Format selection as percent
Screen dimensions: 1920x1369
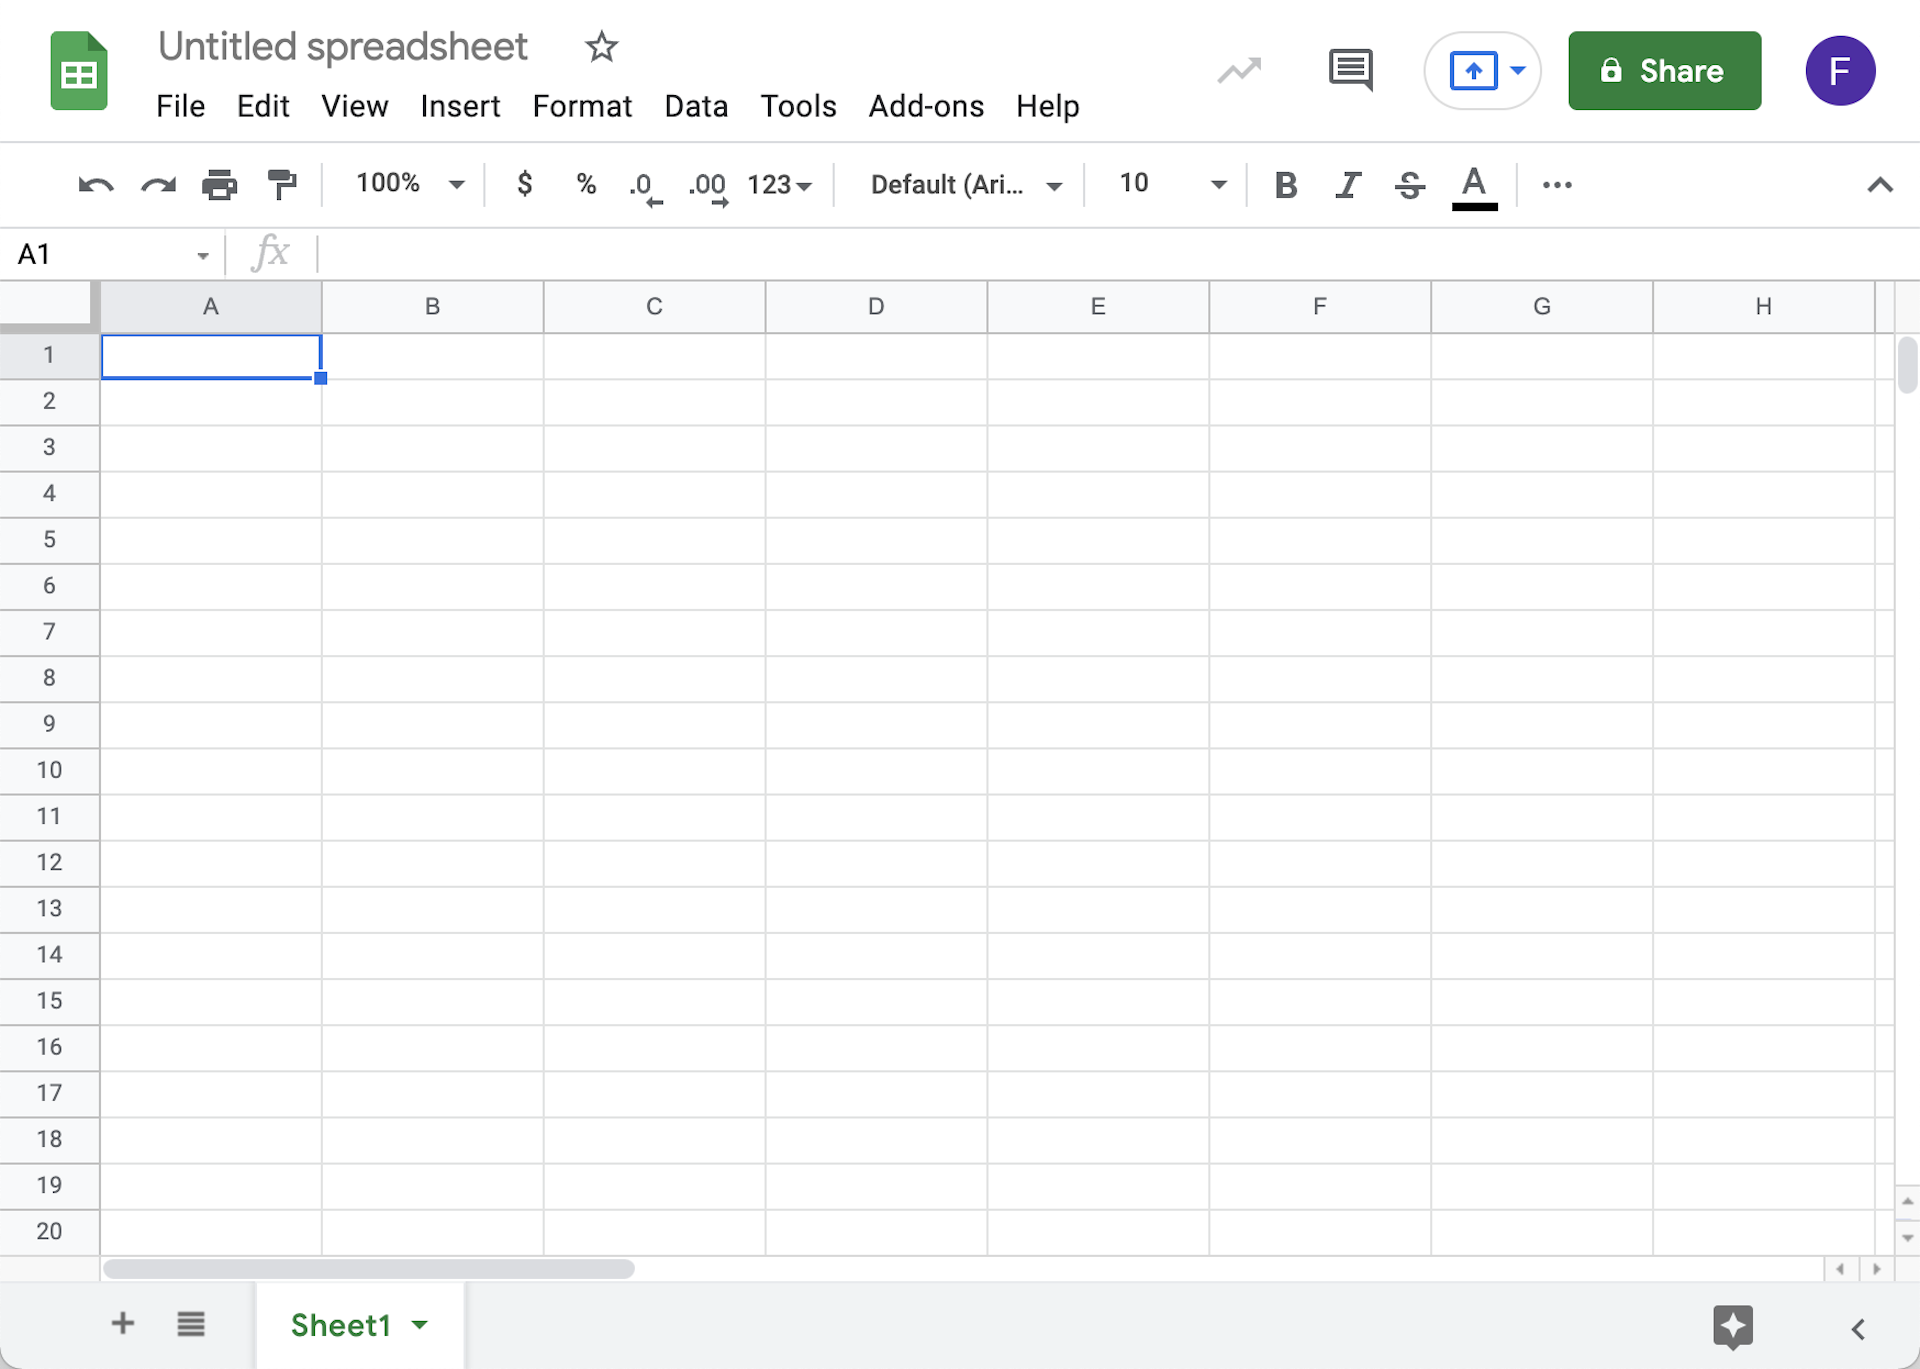[585, 184]
